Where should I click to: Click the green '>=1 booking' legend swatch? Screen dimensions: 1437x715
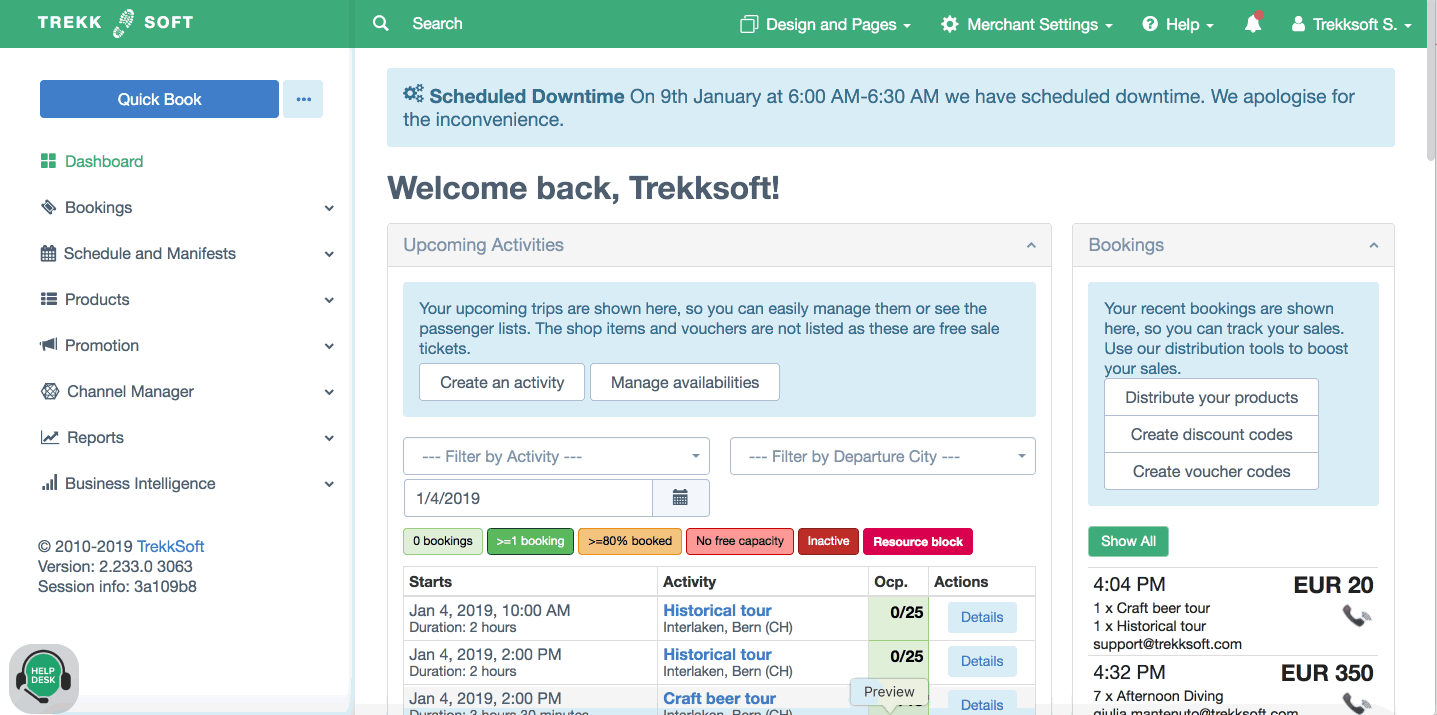coord(530,541)
